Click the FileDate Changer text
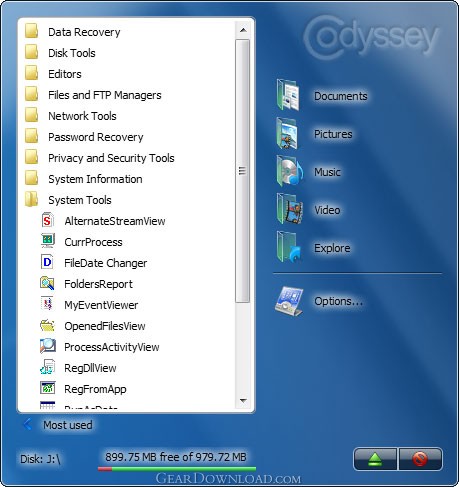 (x=106, y=263)
